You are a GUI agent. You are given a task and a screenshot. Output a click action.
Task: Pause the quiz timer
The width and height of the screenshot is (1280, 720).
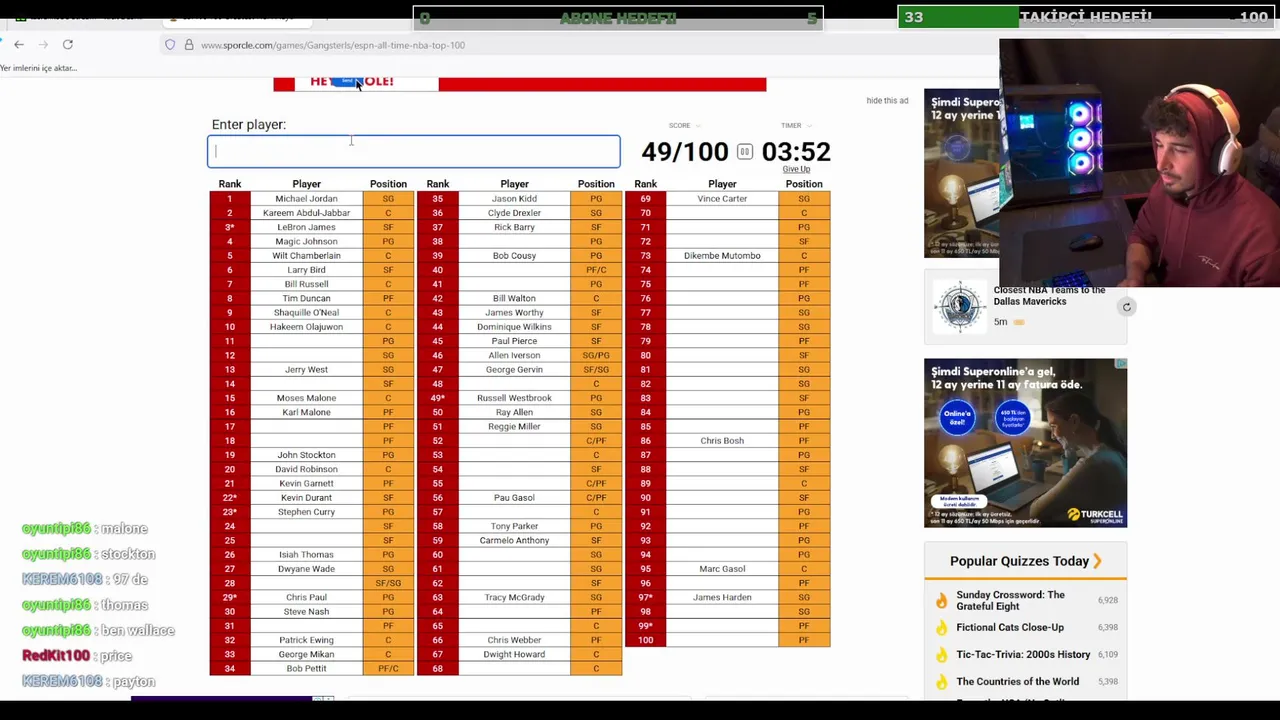(744, 152)
